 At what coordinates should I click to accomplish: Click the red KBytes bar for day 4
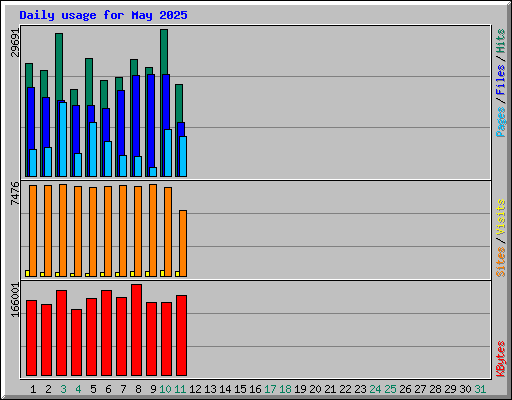tap(76, 342)
